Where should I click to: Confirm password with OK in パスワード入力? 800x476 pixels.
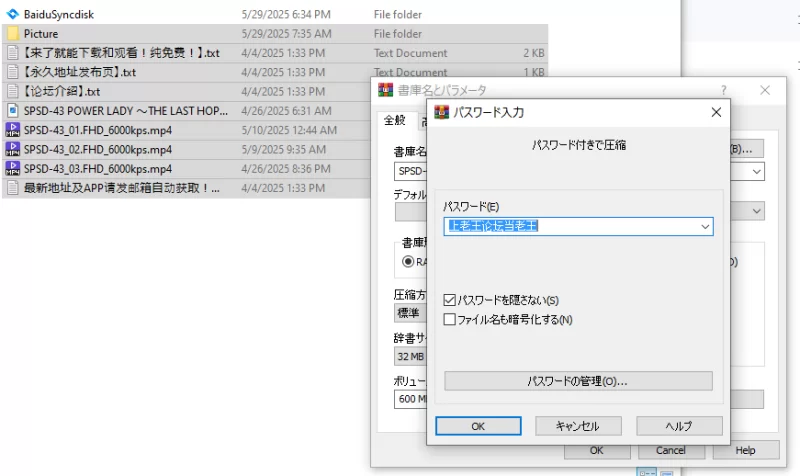tap(478, 426)
